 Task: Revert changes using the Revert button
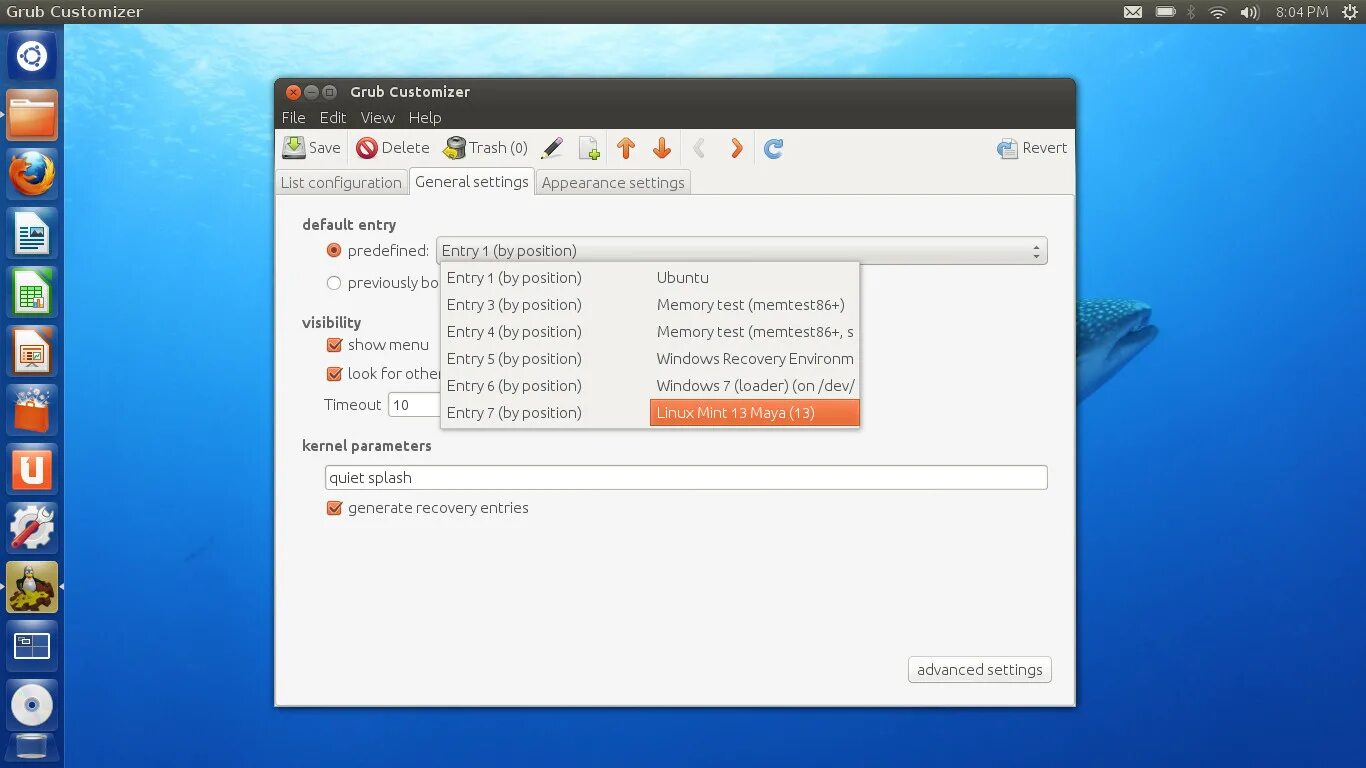[1032, 148]
